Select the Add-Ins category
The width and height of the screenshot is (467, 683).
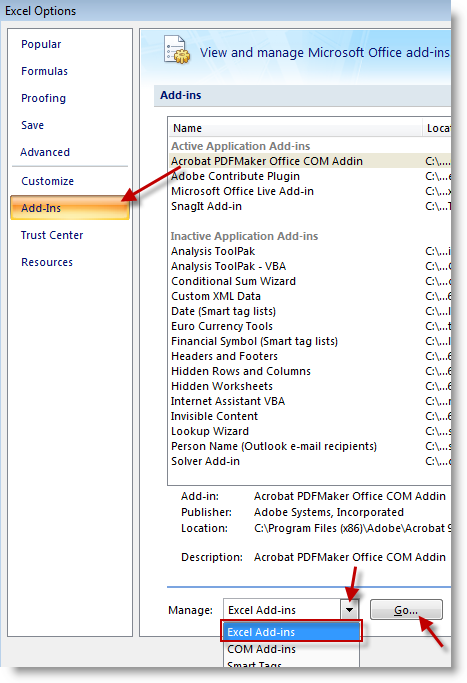click(x=70, y=208)
